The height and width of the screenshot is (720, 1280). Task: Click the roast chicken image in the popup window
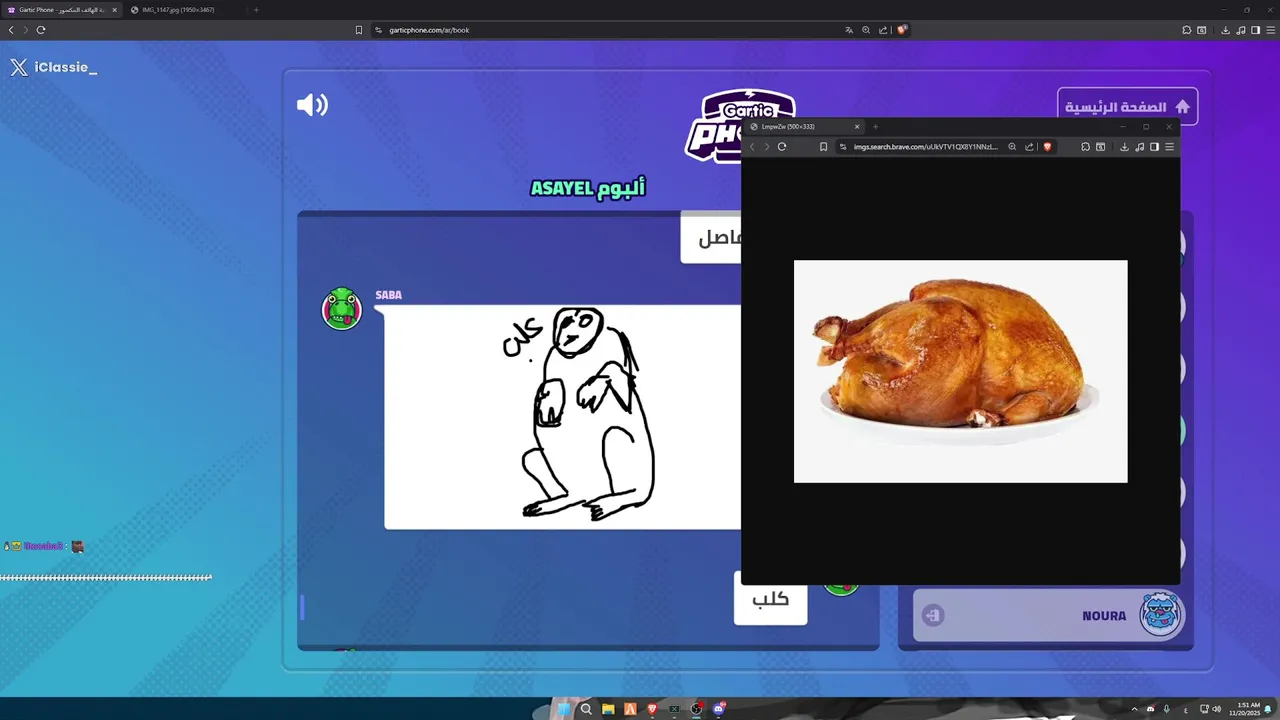(x=960, y=371)
